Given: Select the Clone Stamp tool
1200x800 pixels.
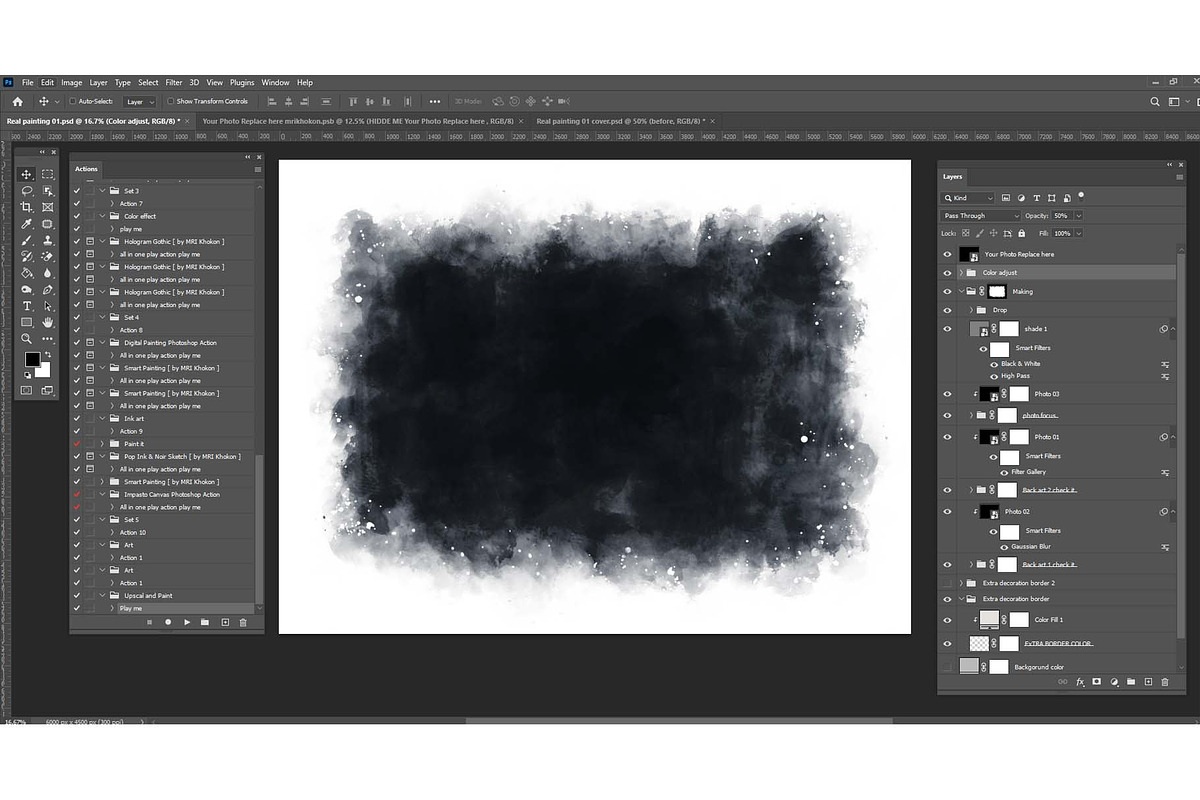Looking at the screenshot, I should pyautogui.click(x=48, y=240).
